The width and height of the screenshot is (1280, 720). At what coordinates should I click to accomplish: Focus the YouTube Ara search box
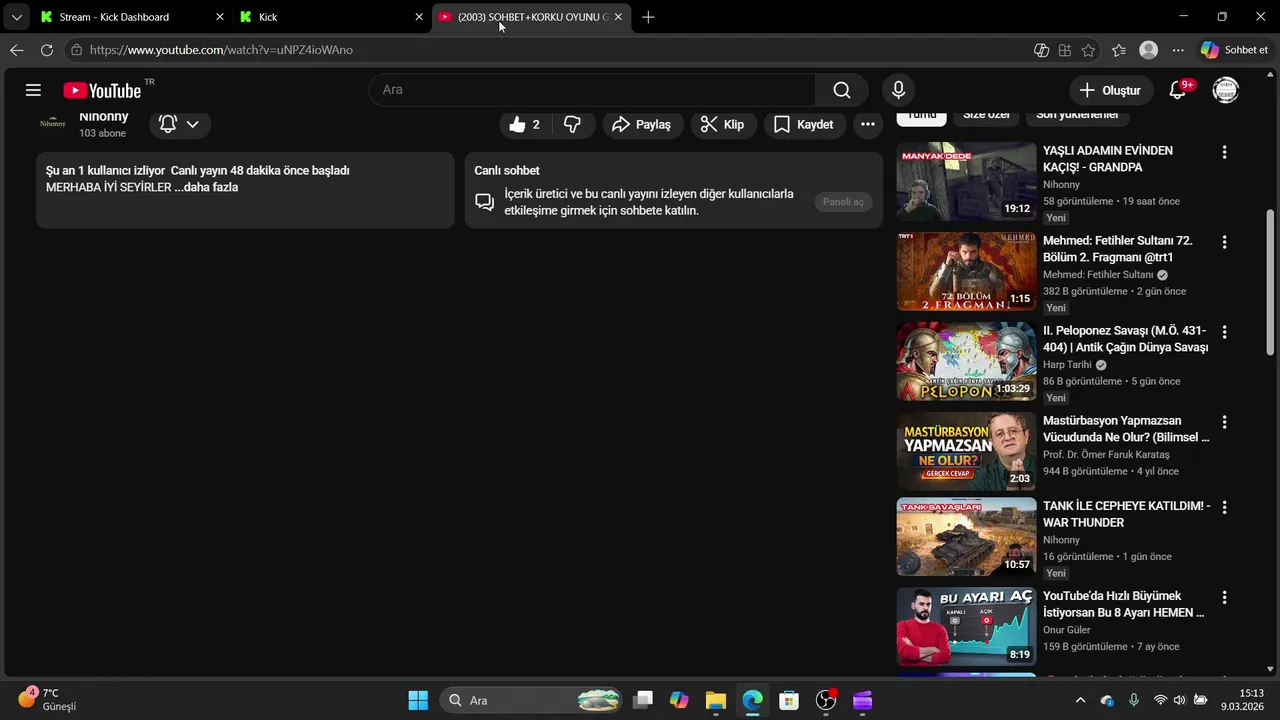(x=592, y=90)
